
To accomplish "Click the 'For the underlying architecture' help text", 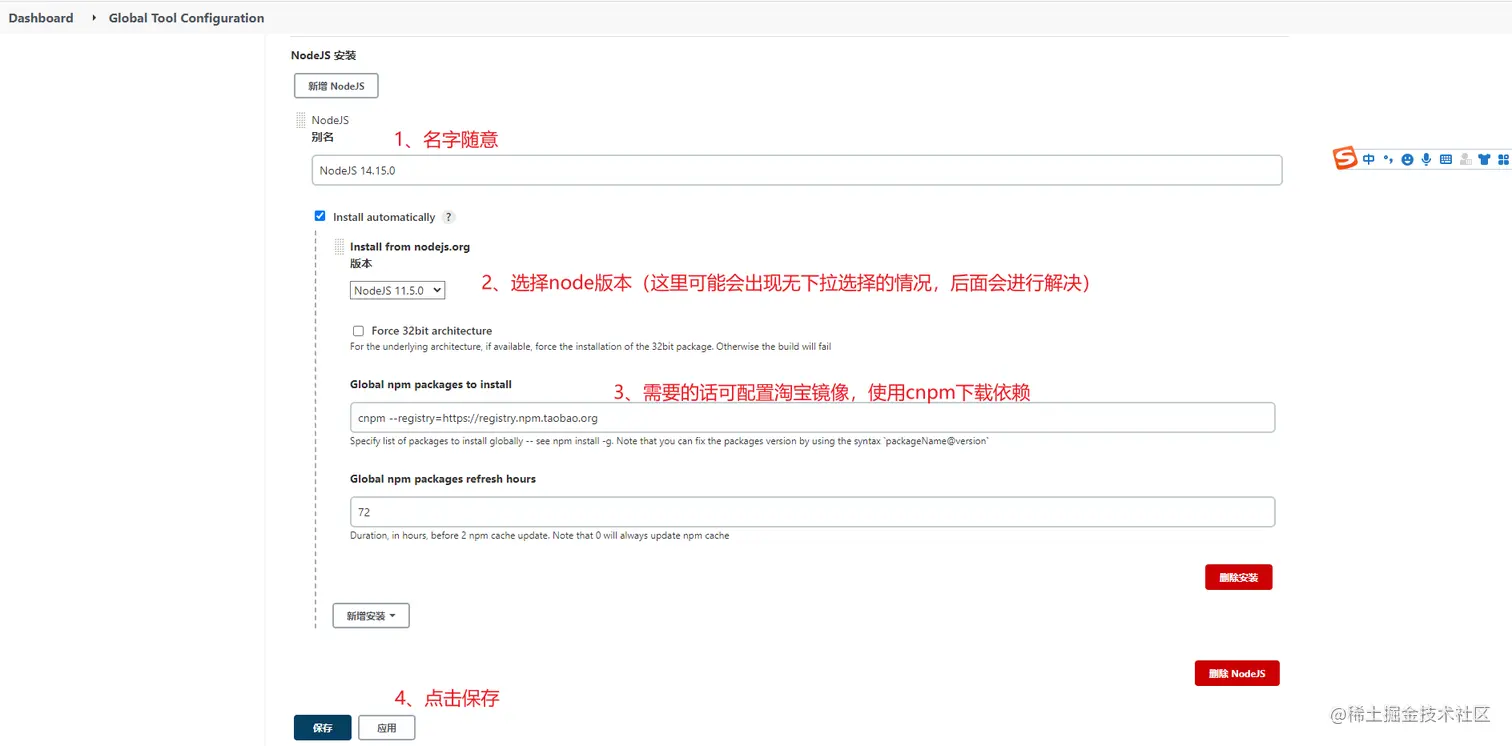I will 591,347.
